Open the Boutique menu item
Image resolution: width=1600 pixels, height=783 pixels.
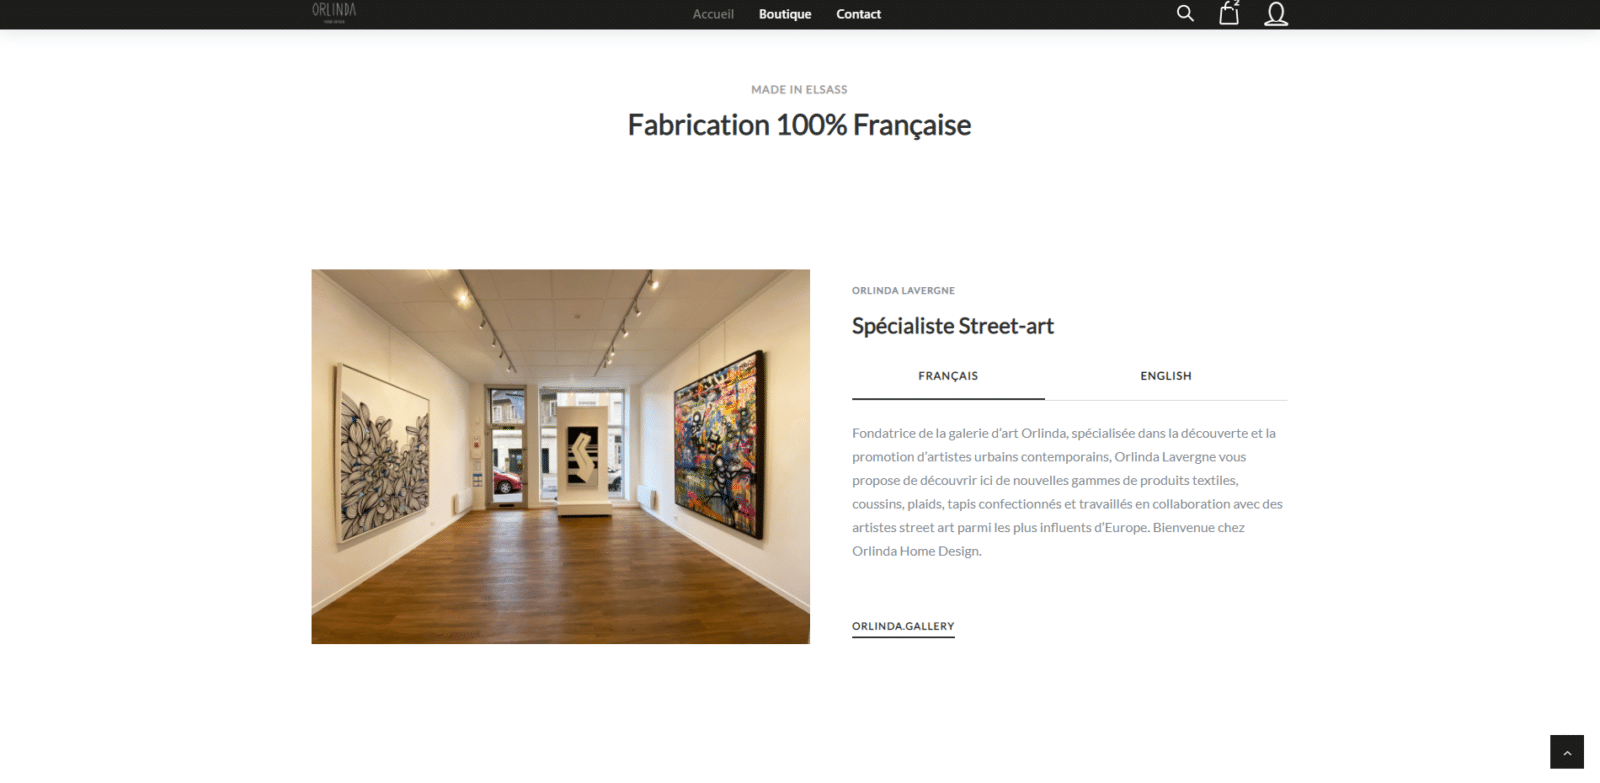(x=785, y=14)
